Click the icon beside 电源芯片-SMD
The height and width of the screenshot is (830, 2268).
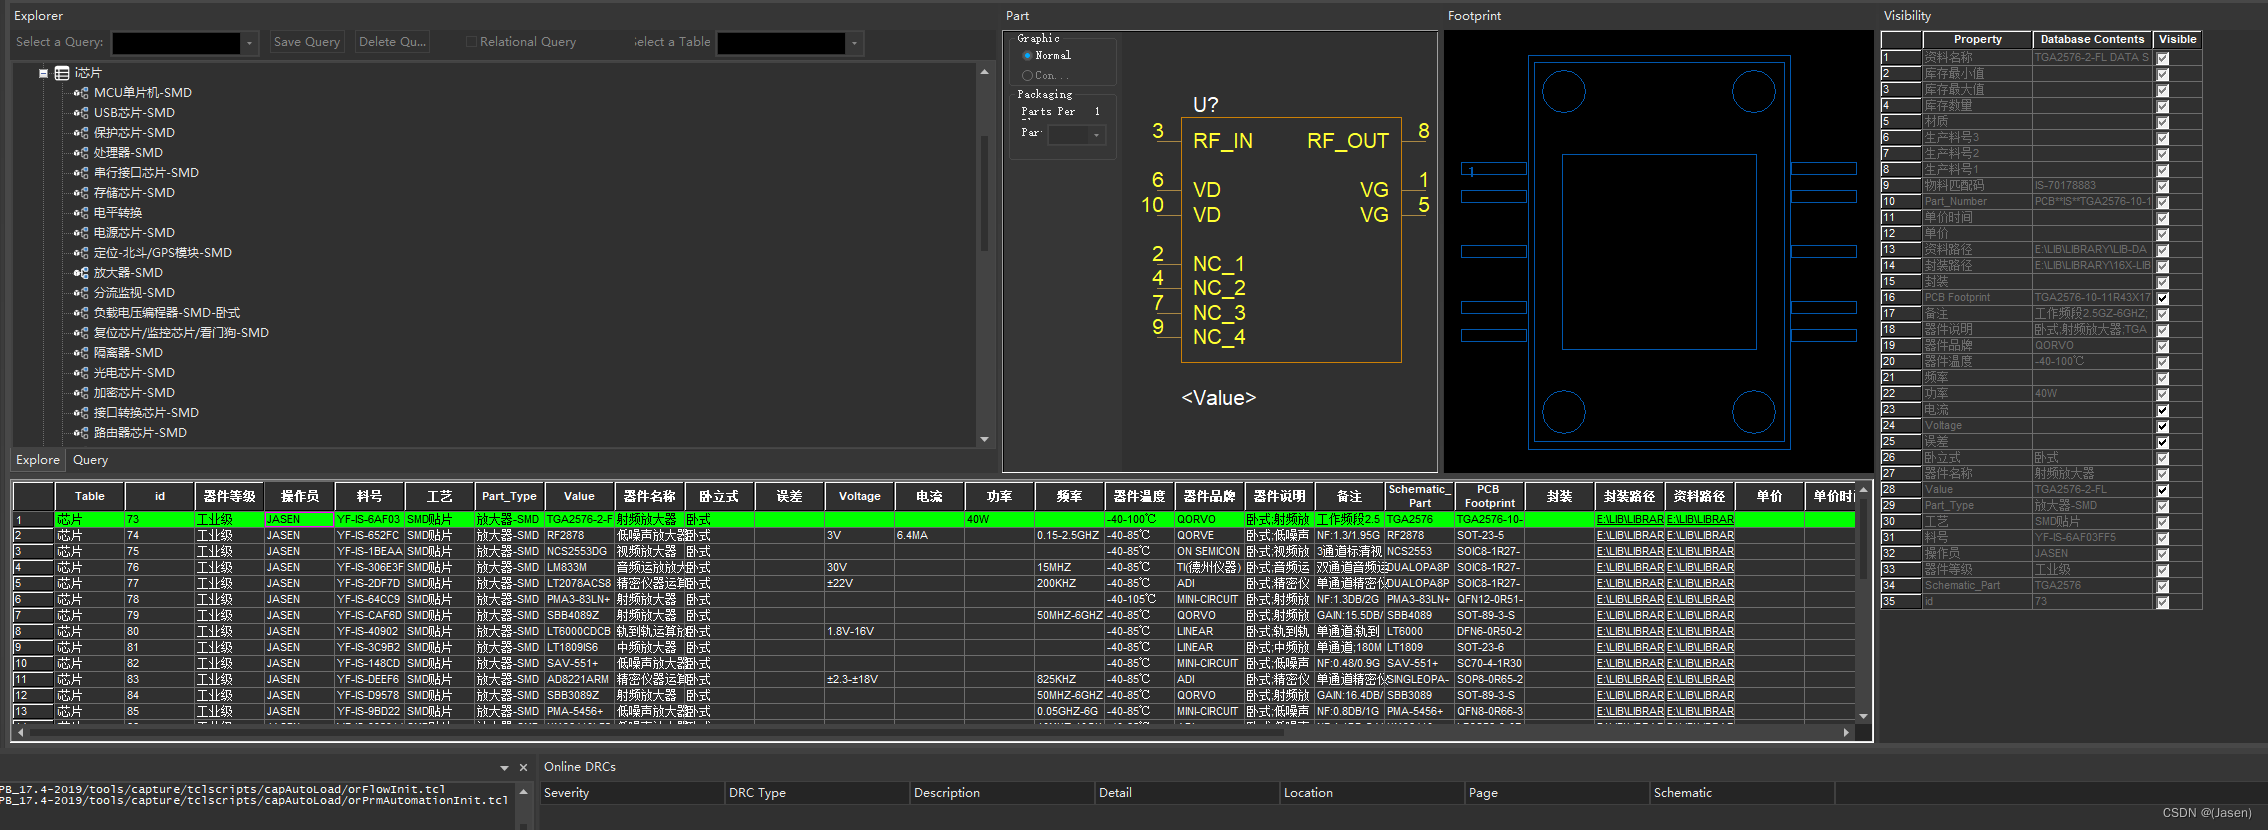(x=81, y=233)
